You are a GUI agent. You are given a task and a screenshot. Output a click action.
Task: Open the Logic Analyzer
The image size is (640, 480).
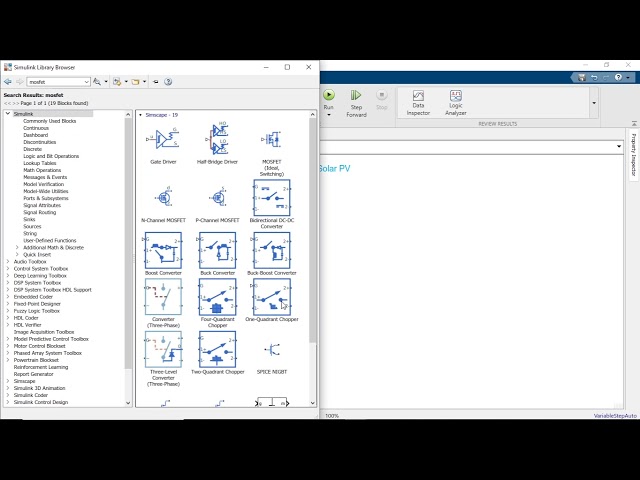[x=456, y=103]
